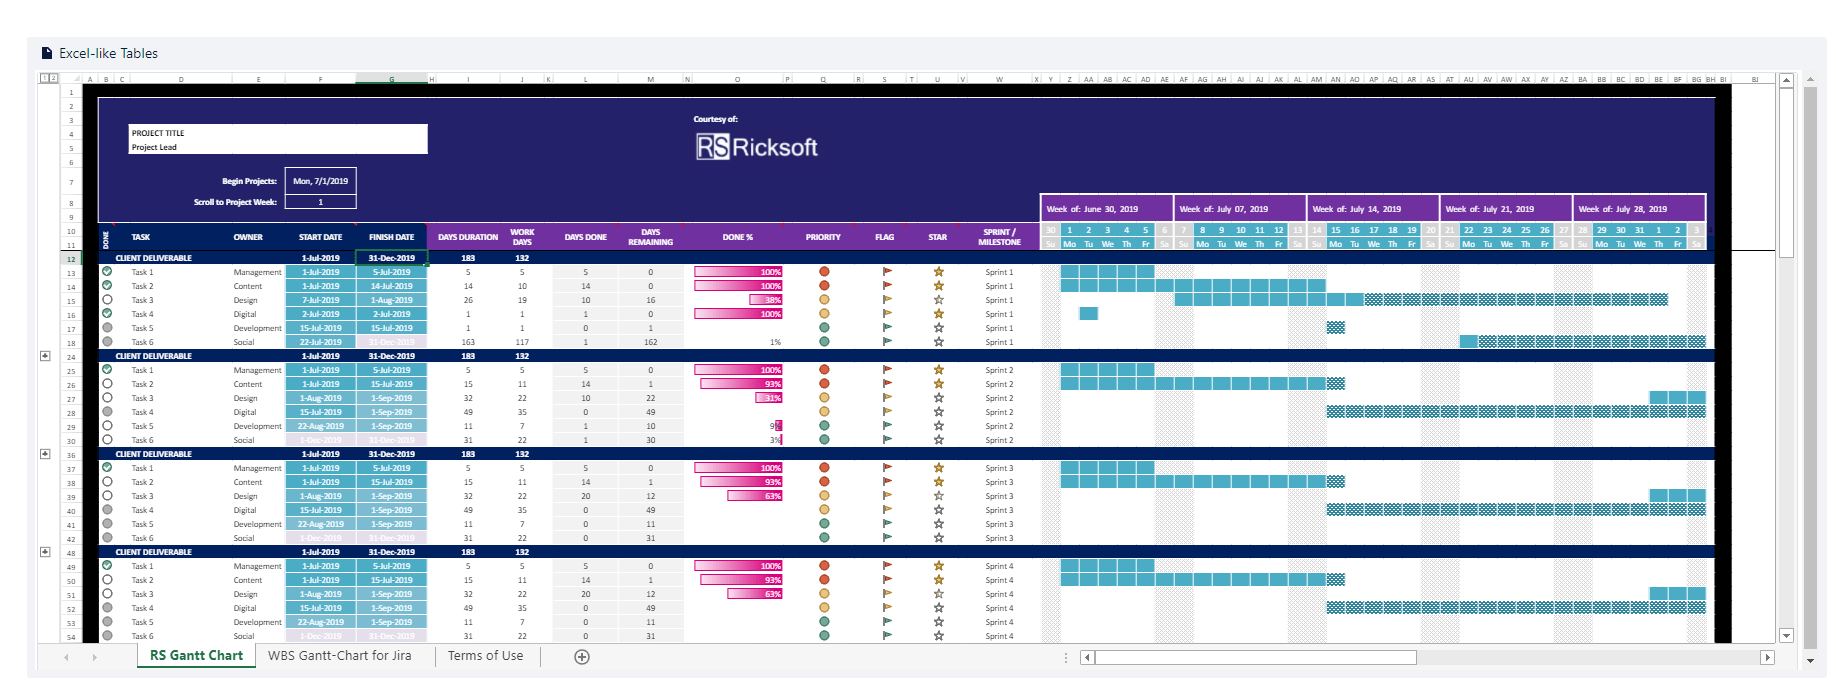
Task: Click the red priority circle on row 13
Action: (824, 272)
